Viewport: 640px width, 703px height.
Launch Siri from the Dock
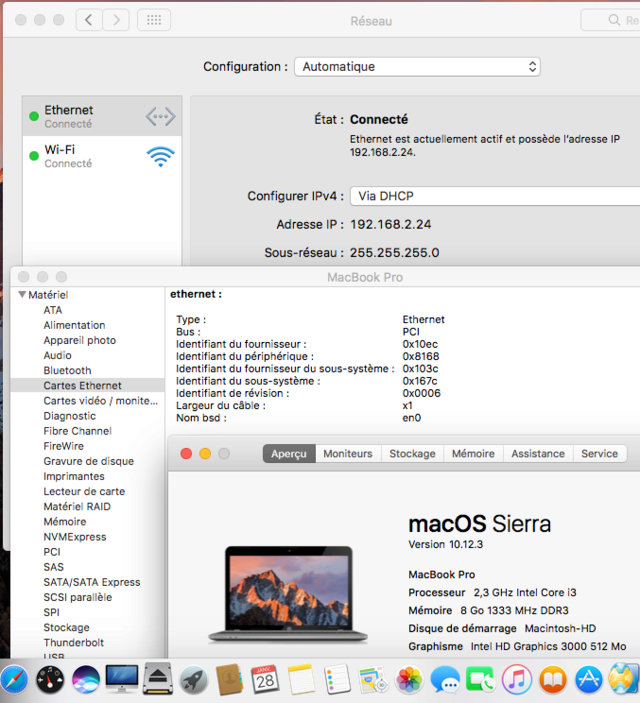[x=86, y=680]
